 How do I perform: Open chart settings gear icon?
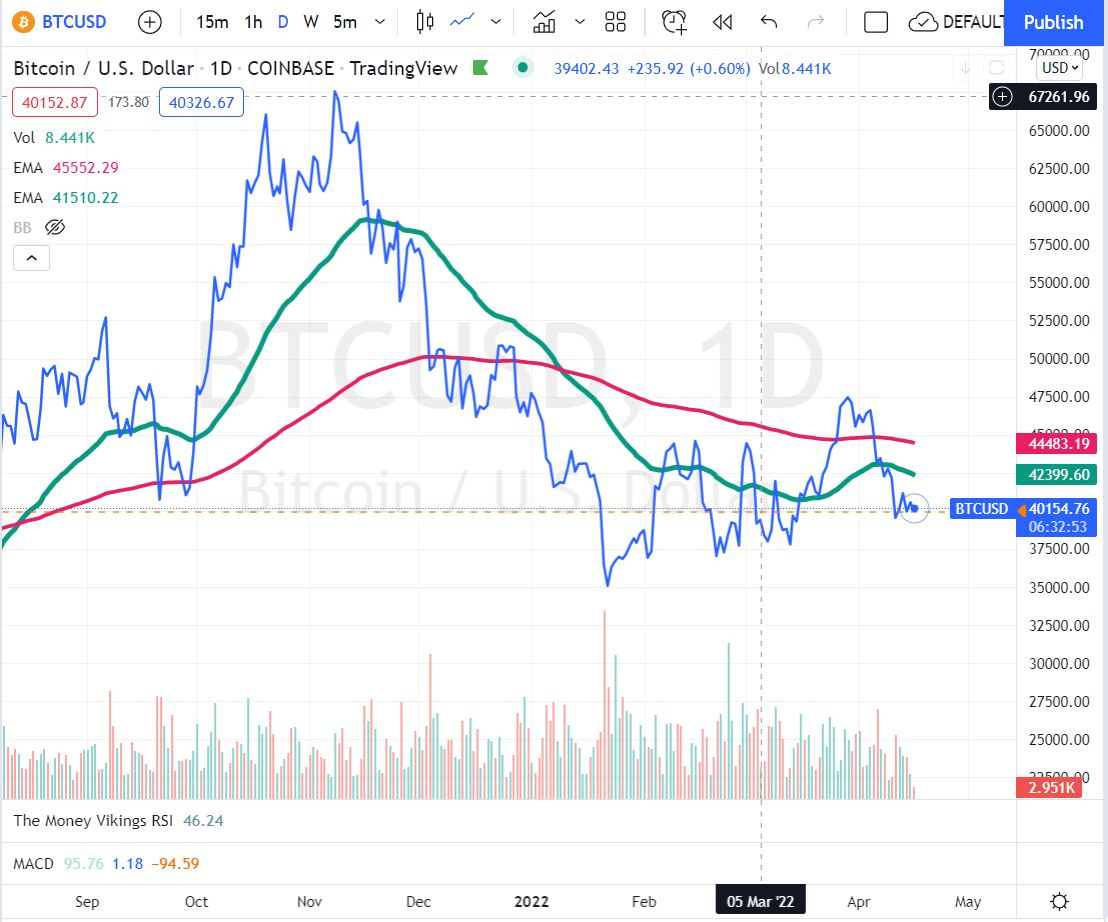tap(1059, 902)
